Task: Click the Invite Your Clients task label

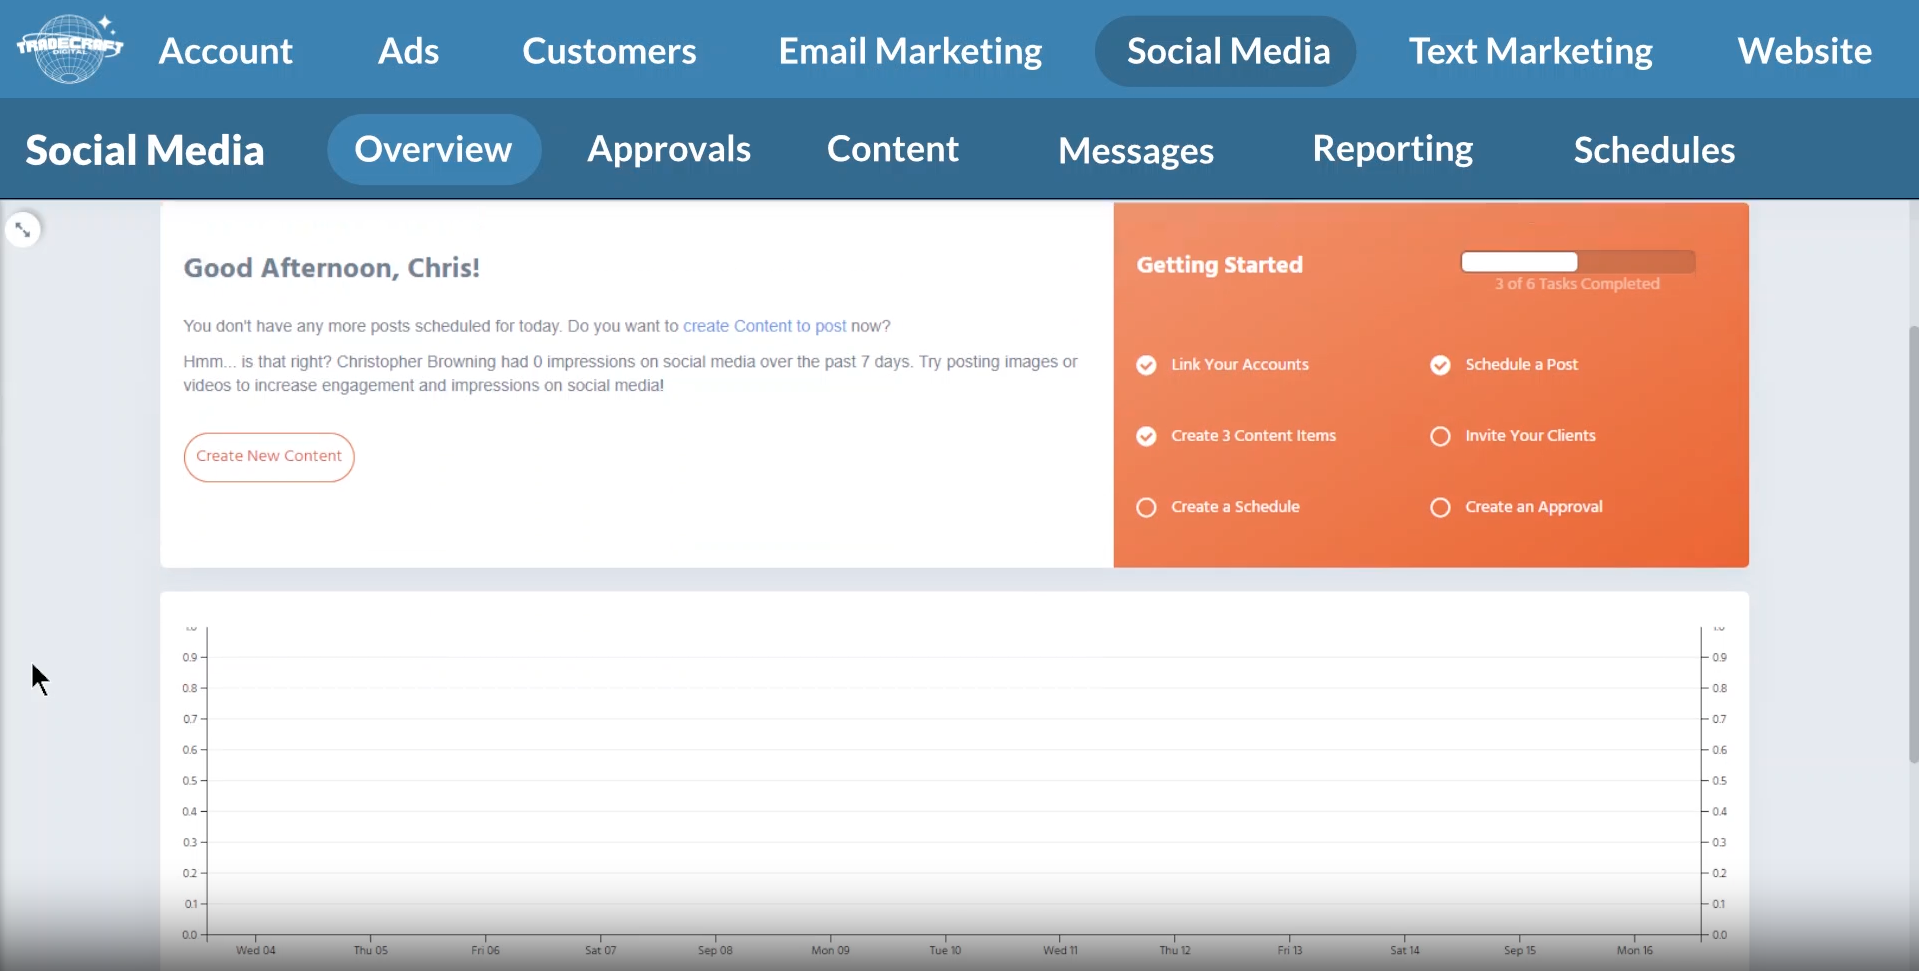Action: (1530, 436)
